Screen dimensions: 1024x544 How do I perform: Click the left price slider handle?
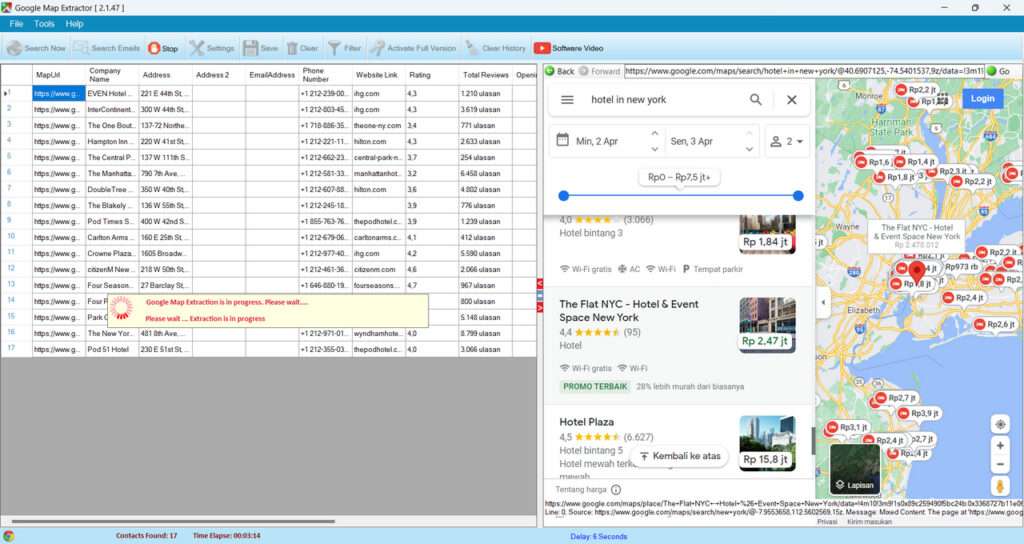[x=564, y=195]
